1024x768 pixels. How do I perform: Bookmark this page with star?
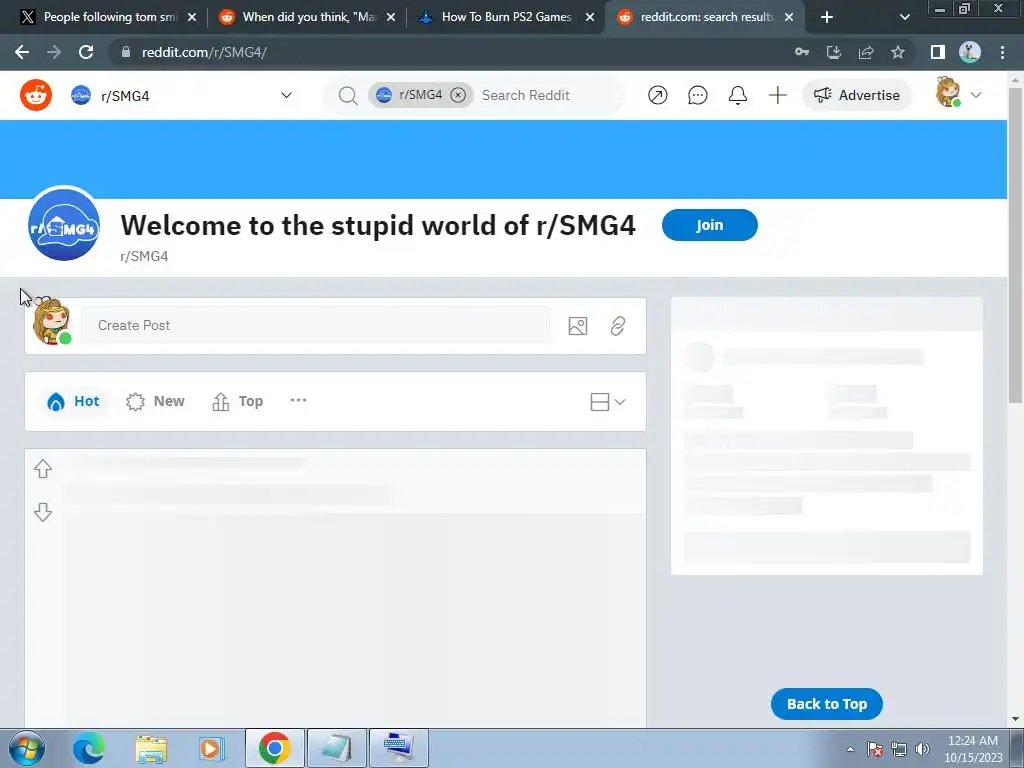pyautogui.click(x=898, y=52)
